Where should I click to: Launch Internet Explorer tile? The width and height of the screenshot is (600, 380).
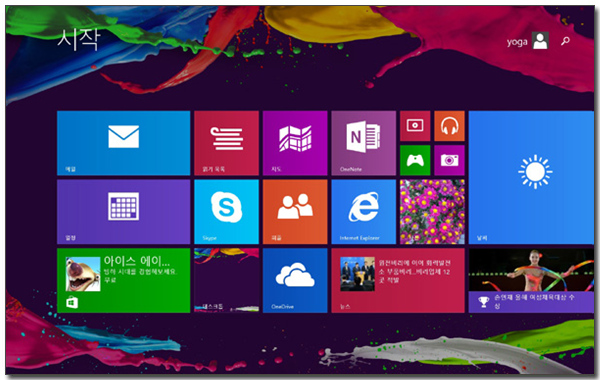(x=364, y=212)
